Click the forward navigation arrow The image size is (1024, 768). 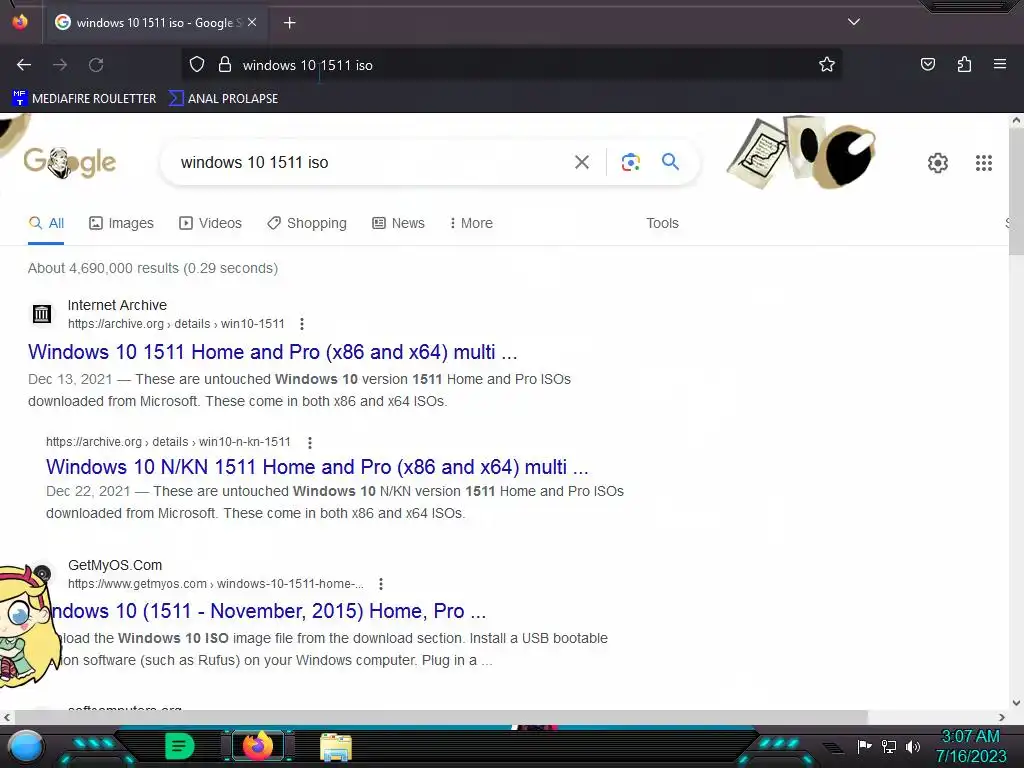pyautogui.click(x=60, y=65)
